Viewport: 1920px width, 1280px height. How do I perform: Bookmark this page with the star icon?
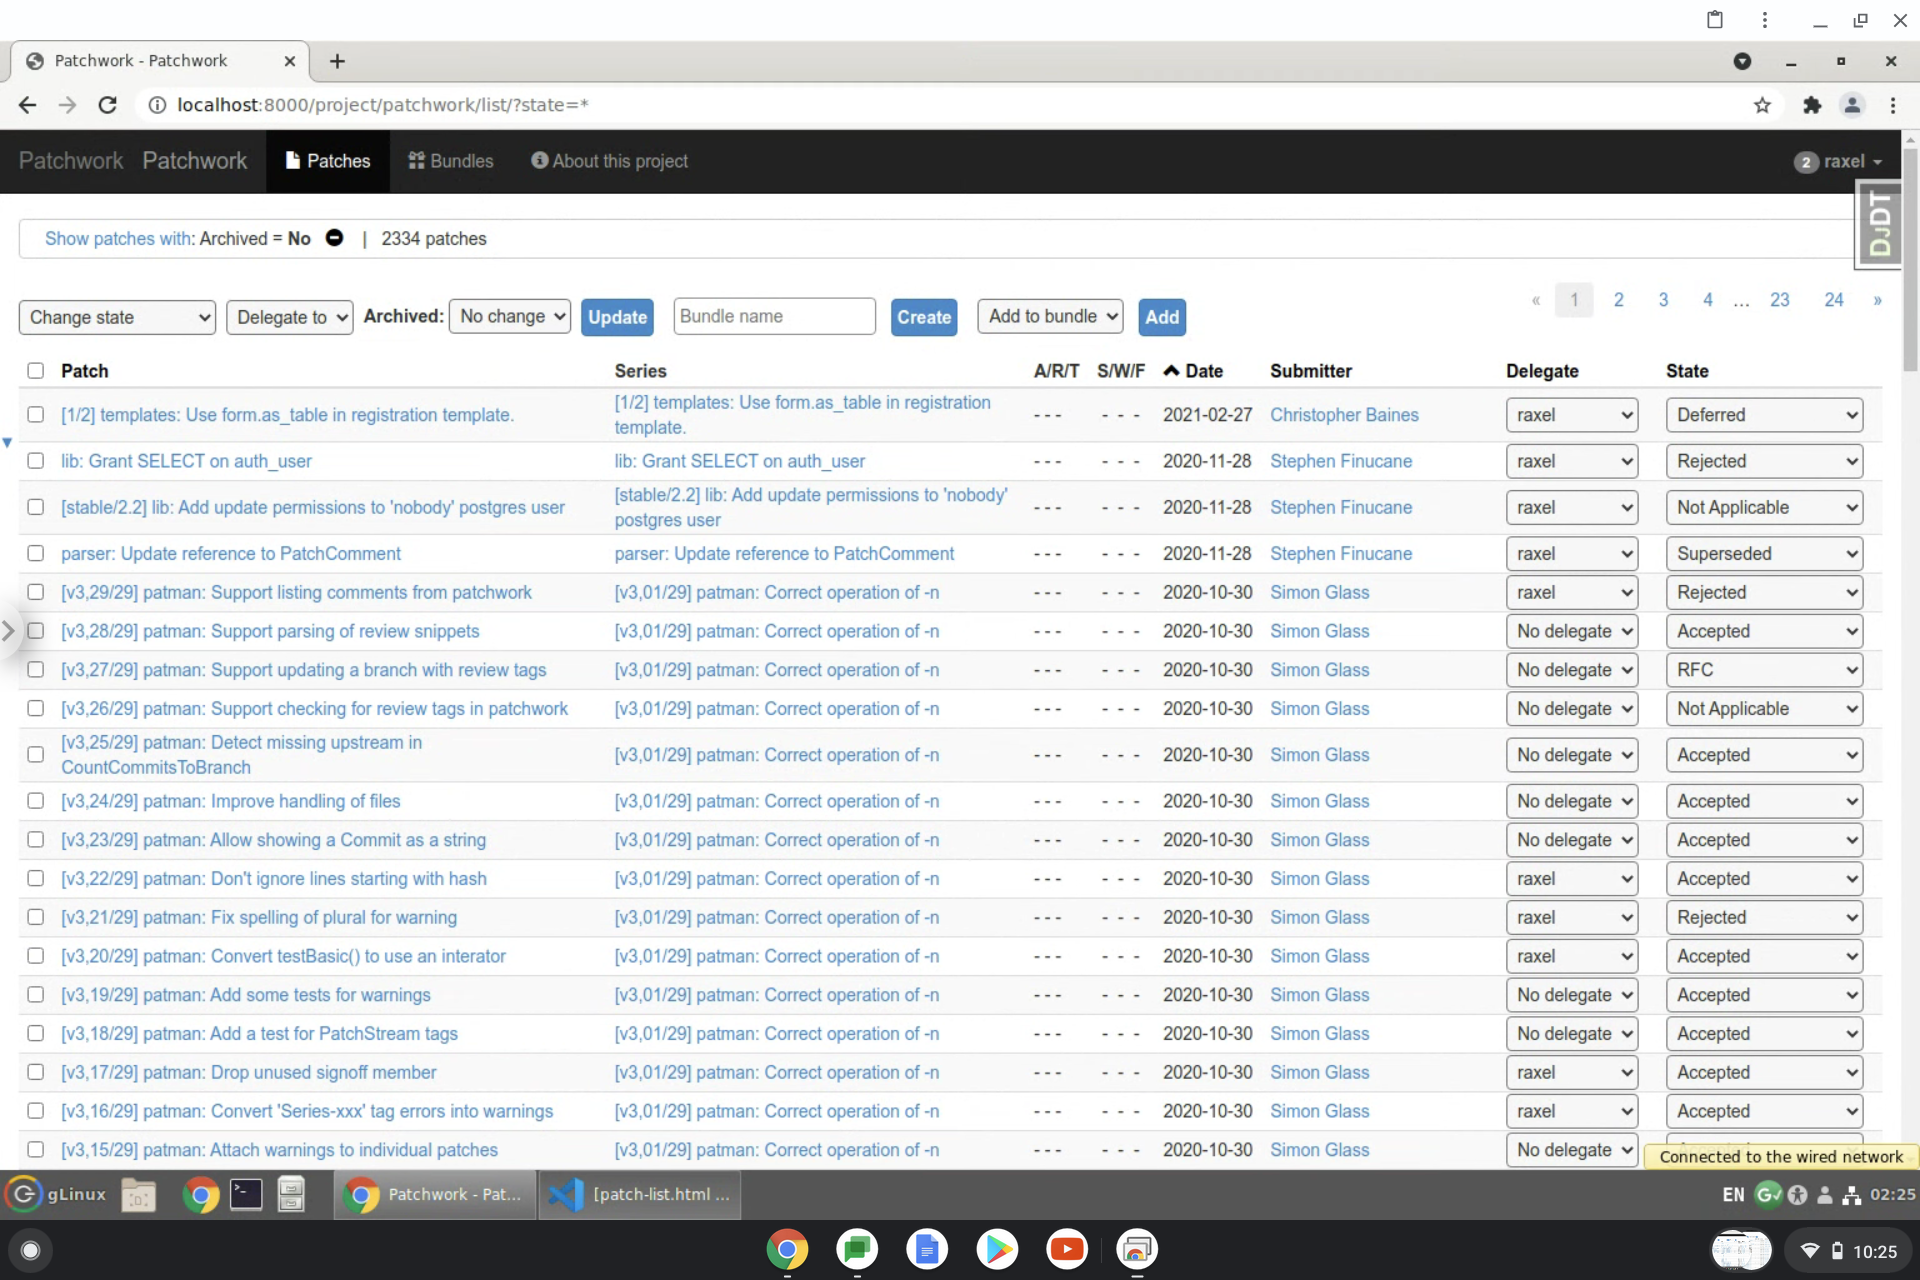[1762, 105]
